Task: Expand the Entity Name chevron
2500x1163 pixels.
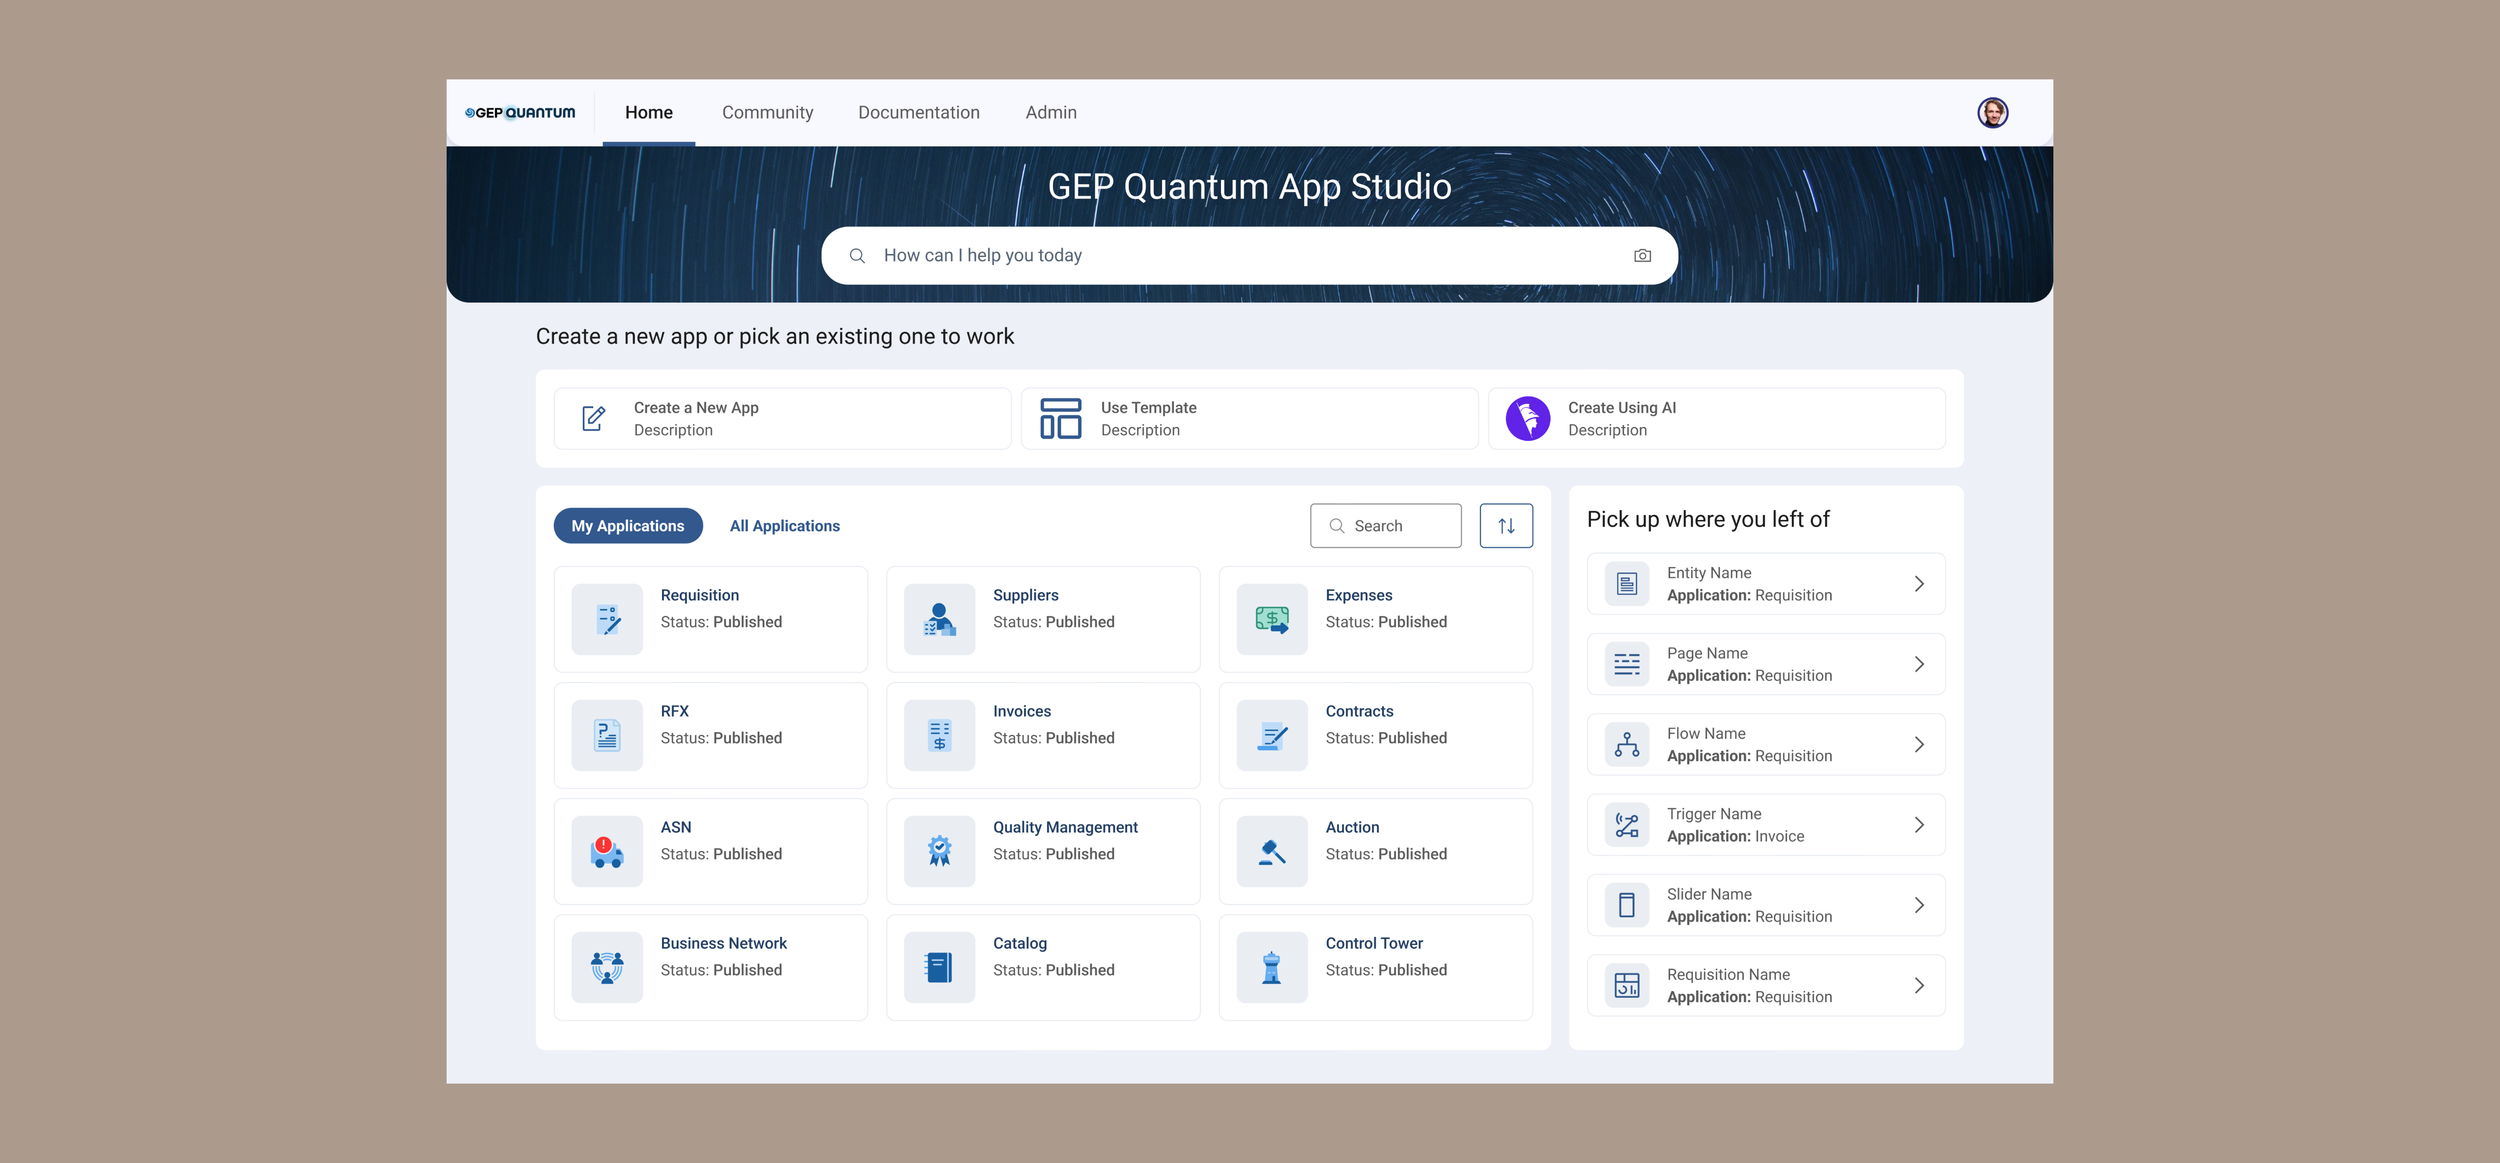Action: [1918, 584]
